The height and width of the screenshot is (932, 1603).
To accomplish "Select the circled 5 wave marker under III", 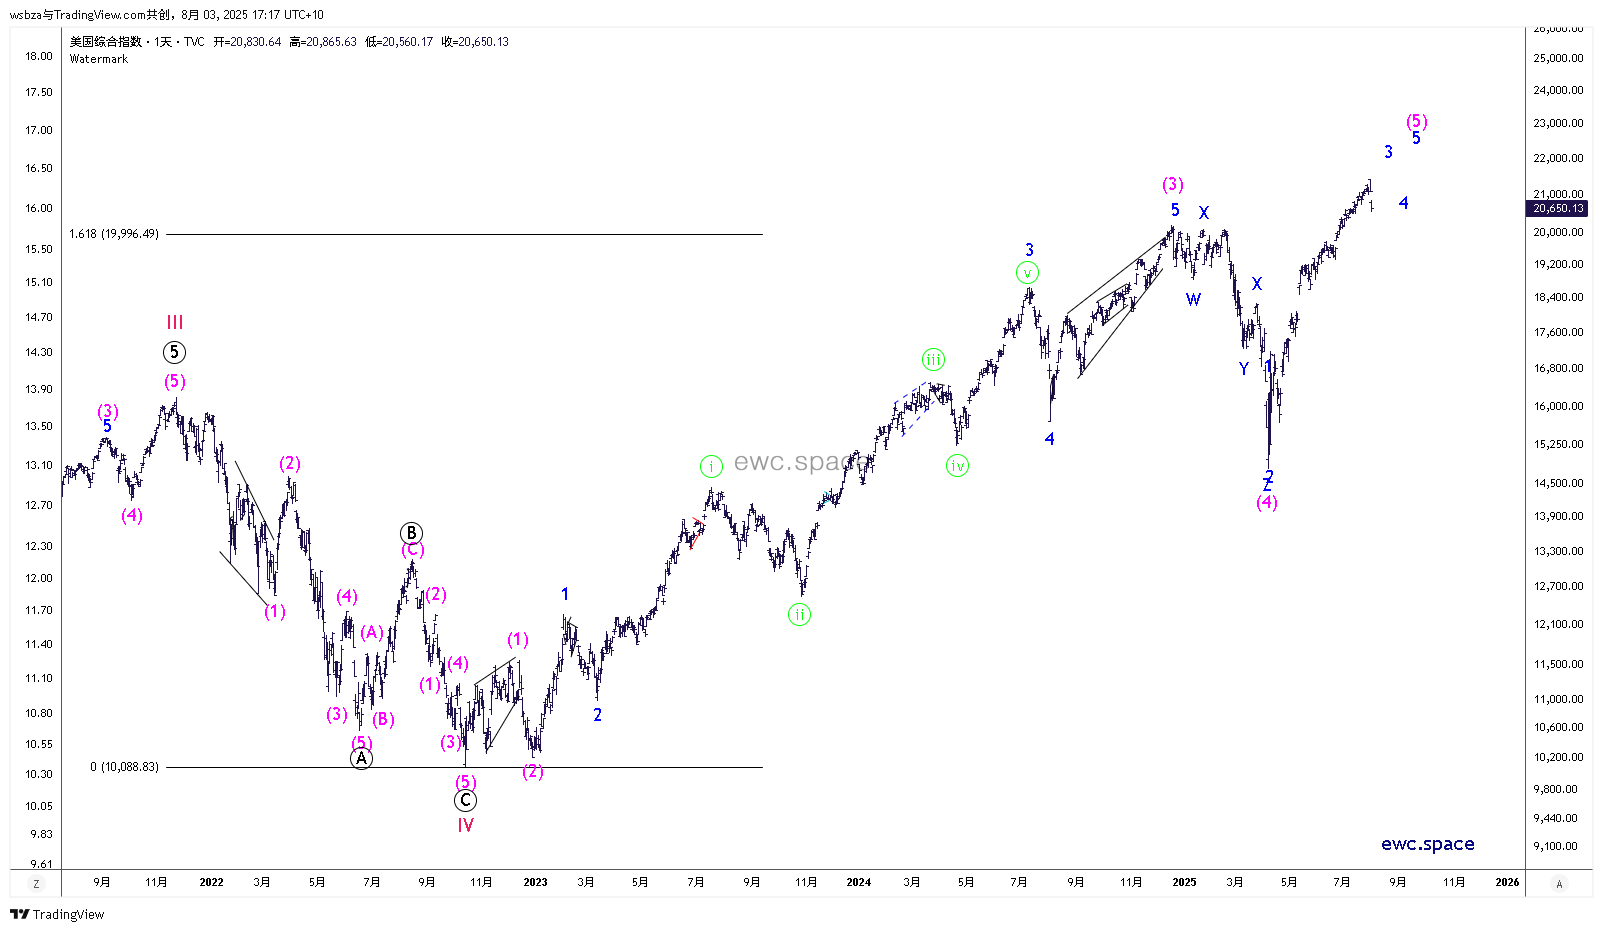I will (174, 352).
